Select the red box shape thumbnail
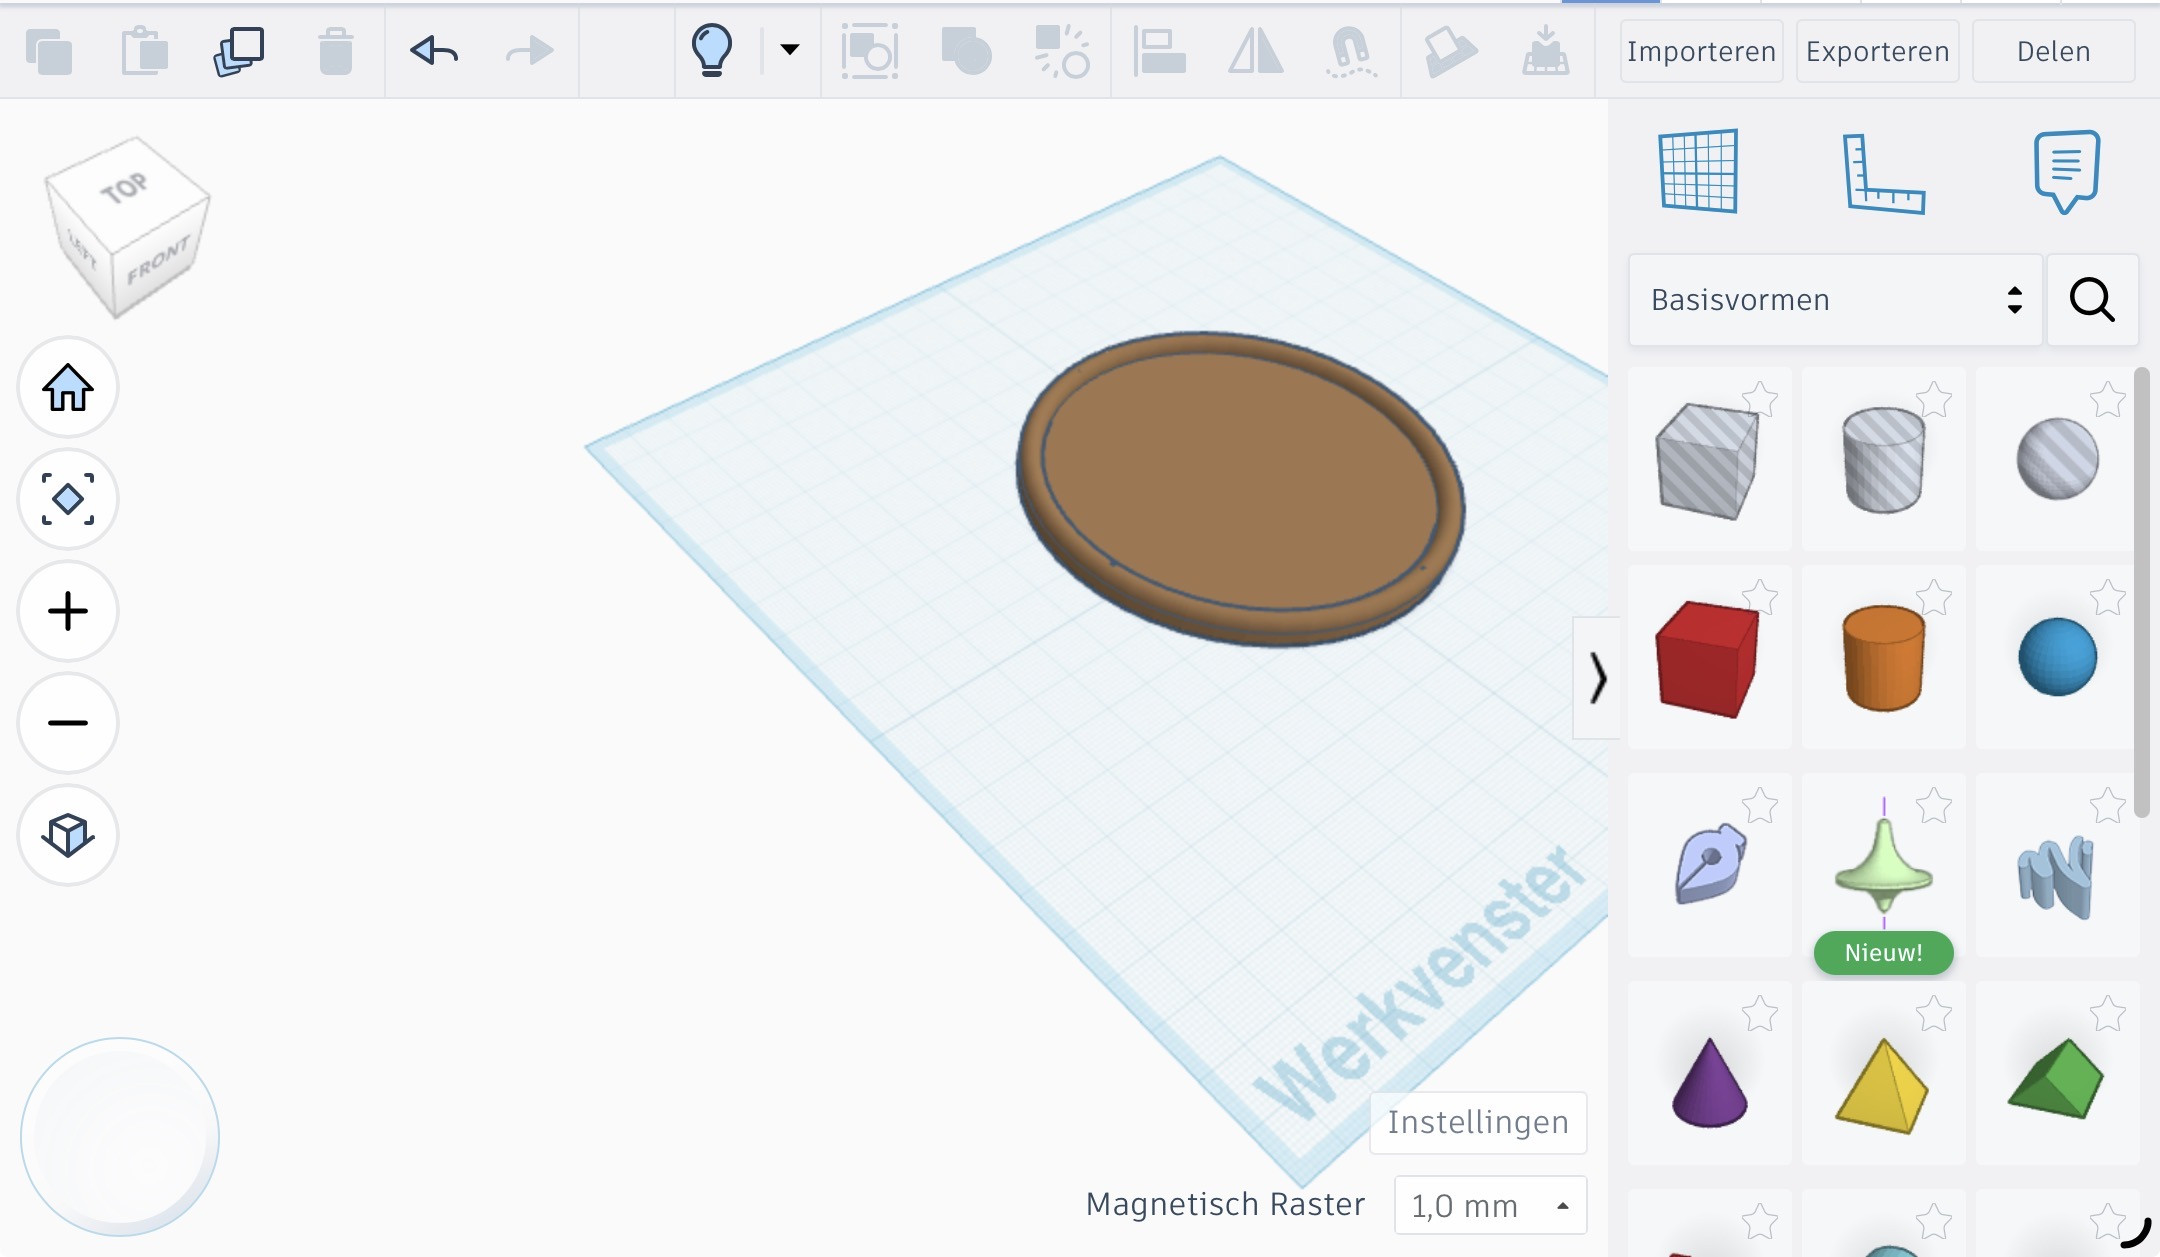 (x=1708, y=657)
